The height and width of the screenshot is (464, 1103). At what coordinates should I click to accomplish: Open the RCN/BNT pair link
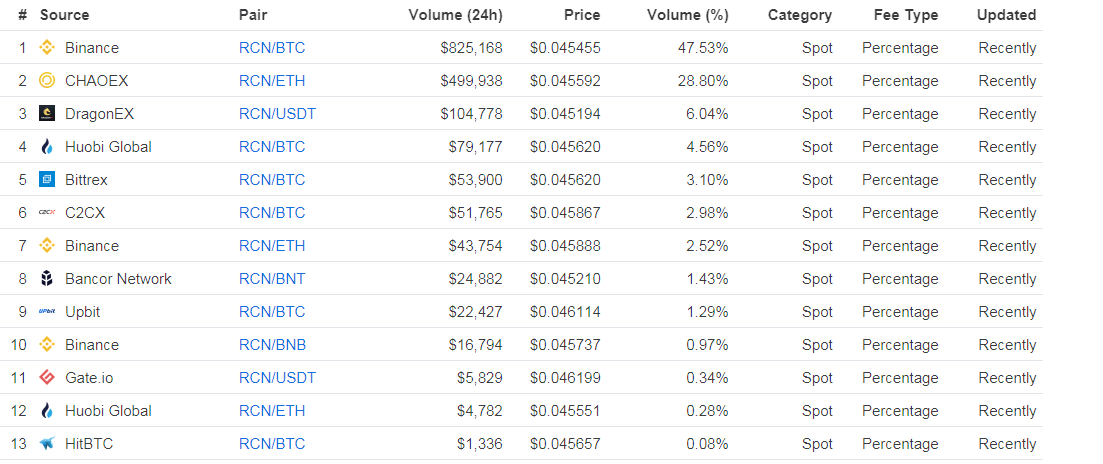272,279
